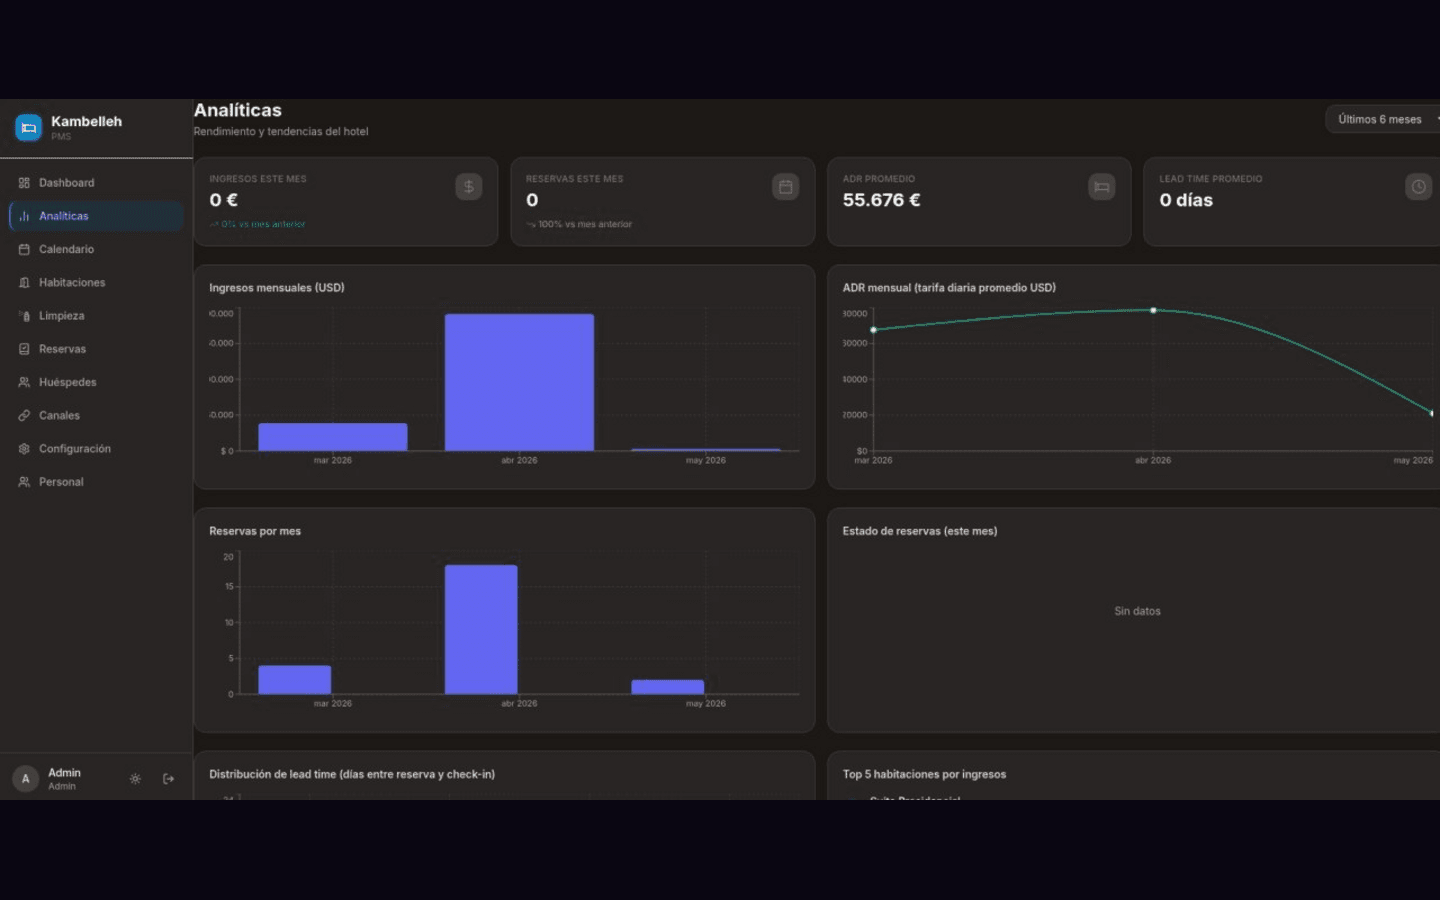Image resolution: width=1440 pixels, height=900 pixels.
Task: Open the Limpieza cleaning icon
Action: [24, 316]
